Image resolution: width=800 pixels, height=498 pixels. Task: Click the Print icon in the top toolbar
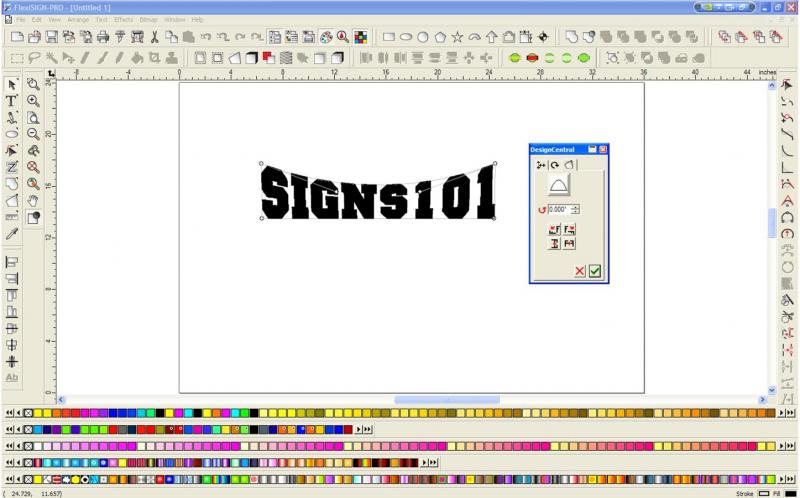click(103, 37)
